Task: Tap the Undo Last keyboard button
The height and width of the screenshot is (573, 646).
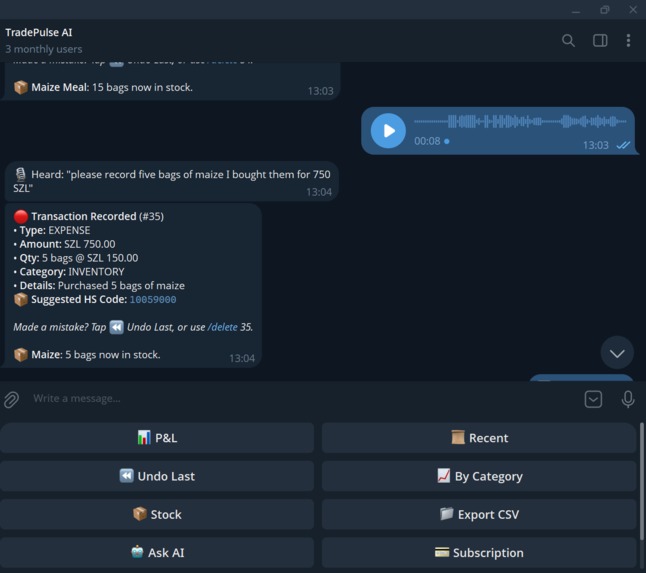Action: point(157,476)
